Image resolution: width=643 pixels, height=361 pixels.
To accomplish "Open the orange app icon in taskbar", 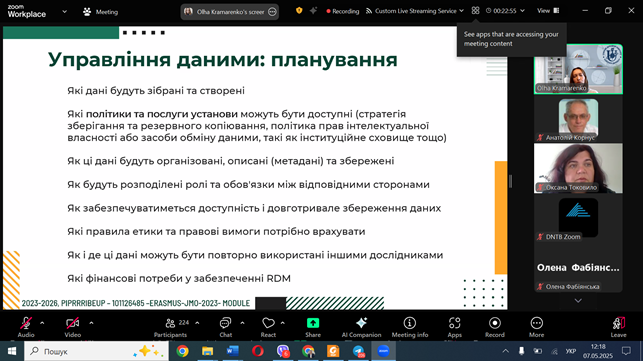I will click(x=333, y=351).
